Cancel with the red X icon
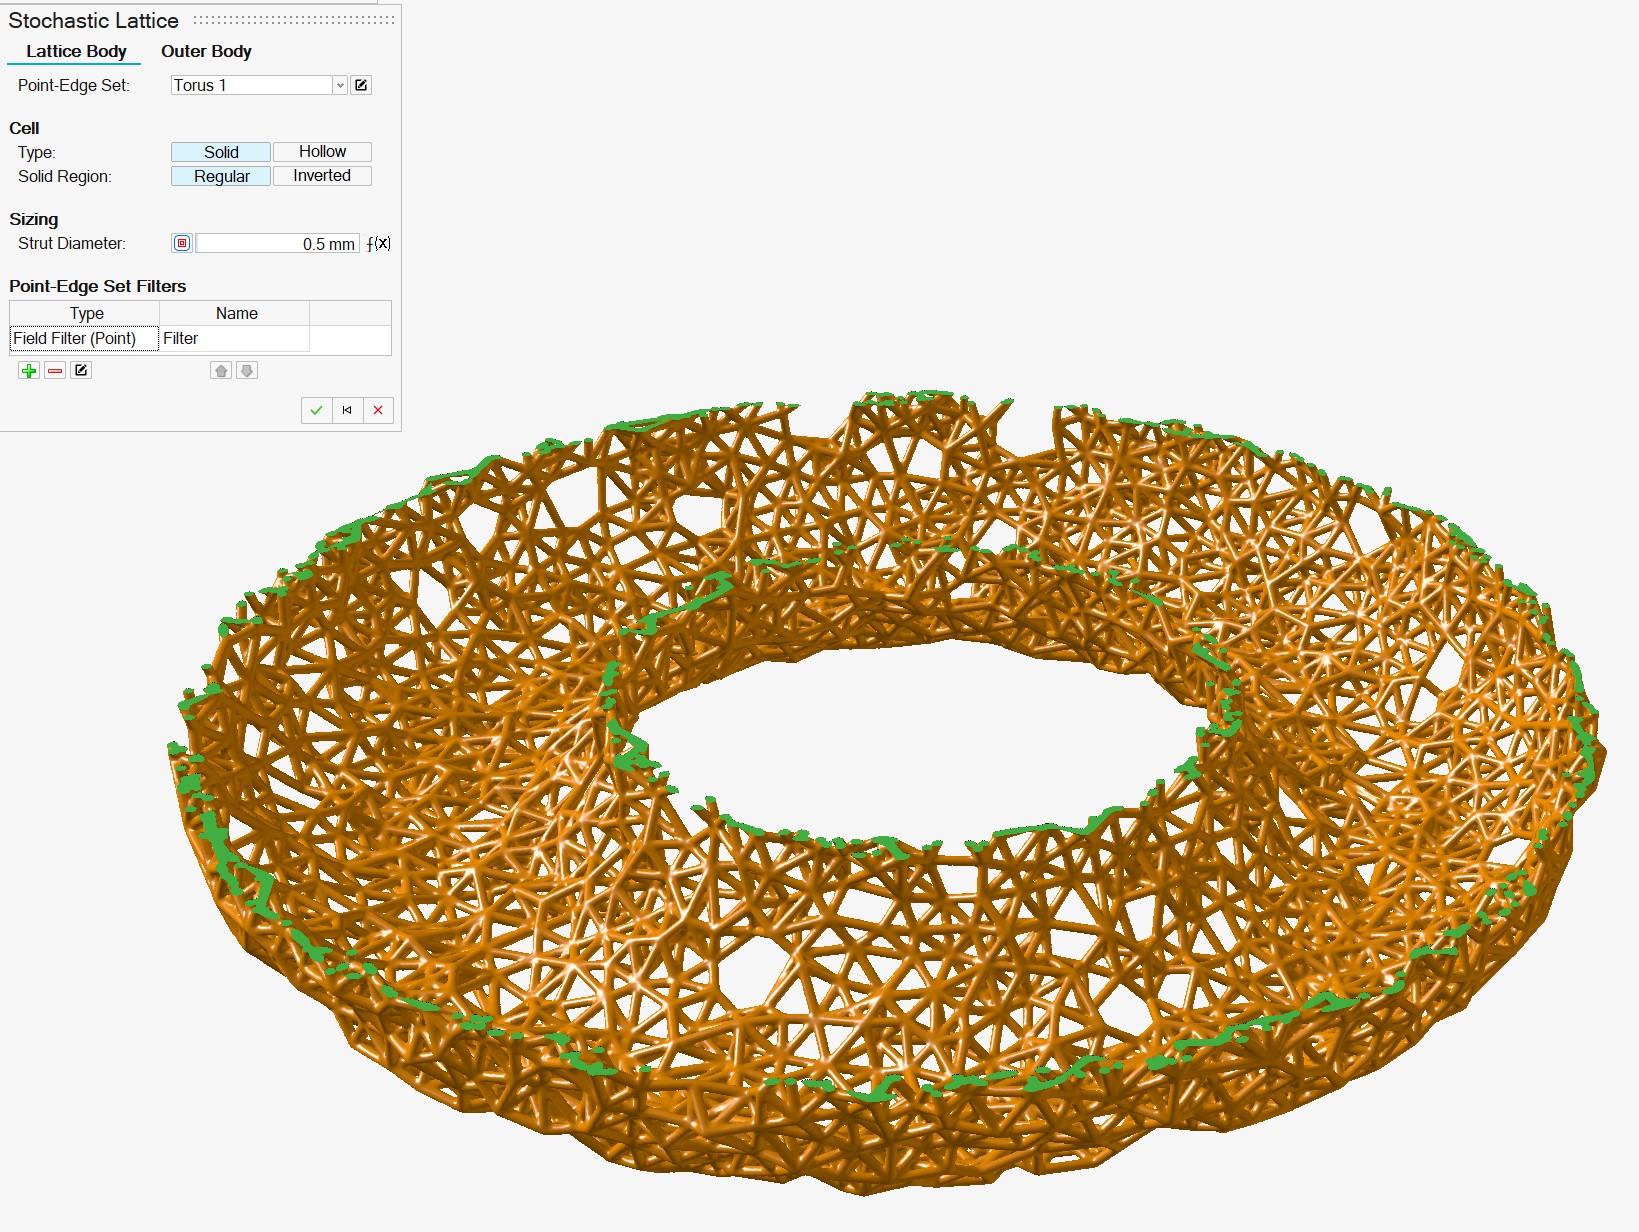 pos(378,410)
